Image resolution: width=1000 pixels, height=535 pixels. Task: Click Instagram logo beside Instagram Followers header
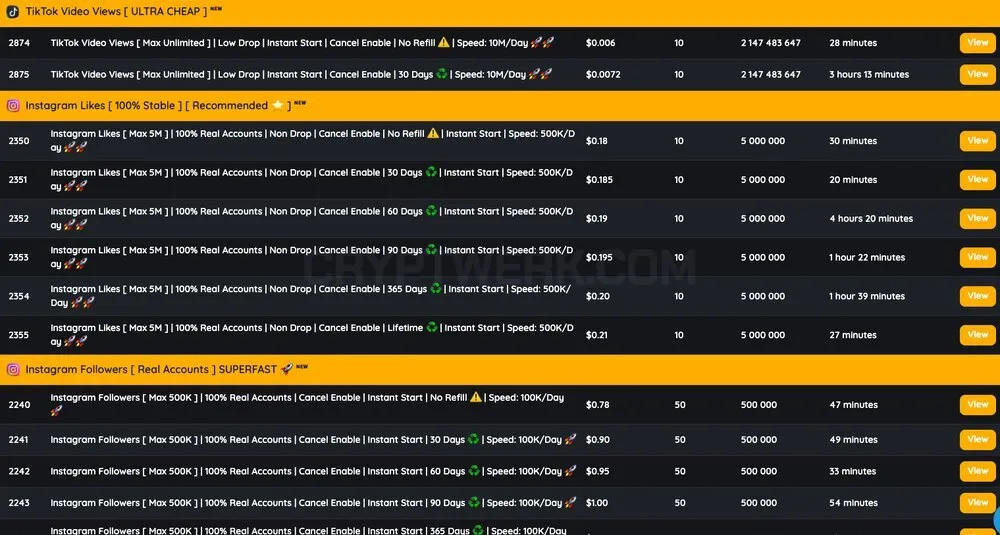pos(13,370)
